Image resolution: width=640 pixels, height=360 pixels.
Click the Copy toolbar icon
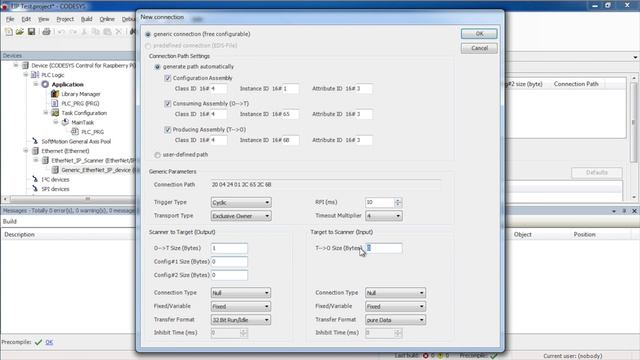[96, 31]
